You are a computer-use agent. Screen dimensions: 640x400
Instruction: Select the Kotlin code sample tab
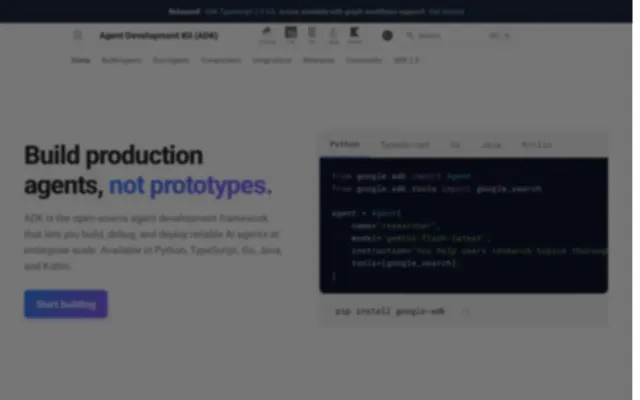point(536,144)
